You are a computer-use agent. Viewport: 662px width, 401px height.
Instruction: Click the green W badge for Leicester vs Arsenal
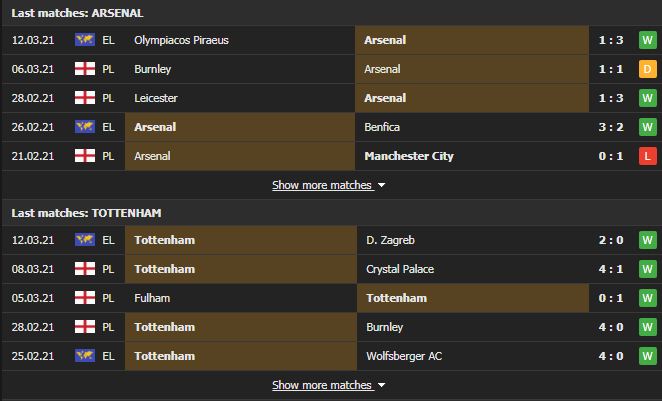click(648, 98)
